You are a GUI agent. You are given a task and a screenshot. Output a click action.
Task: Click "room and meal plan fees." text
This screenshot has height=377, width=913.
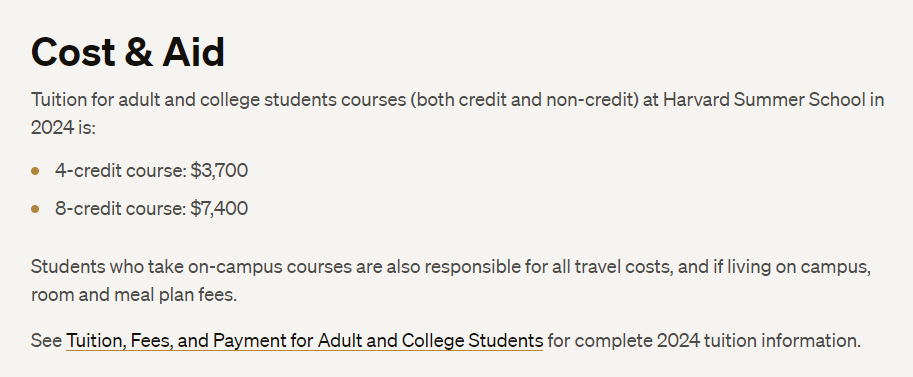[134, 295]
